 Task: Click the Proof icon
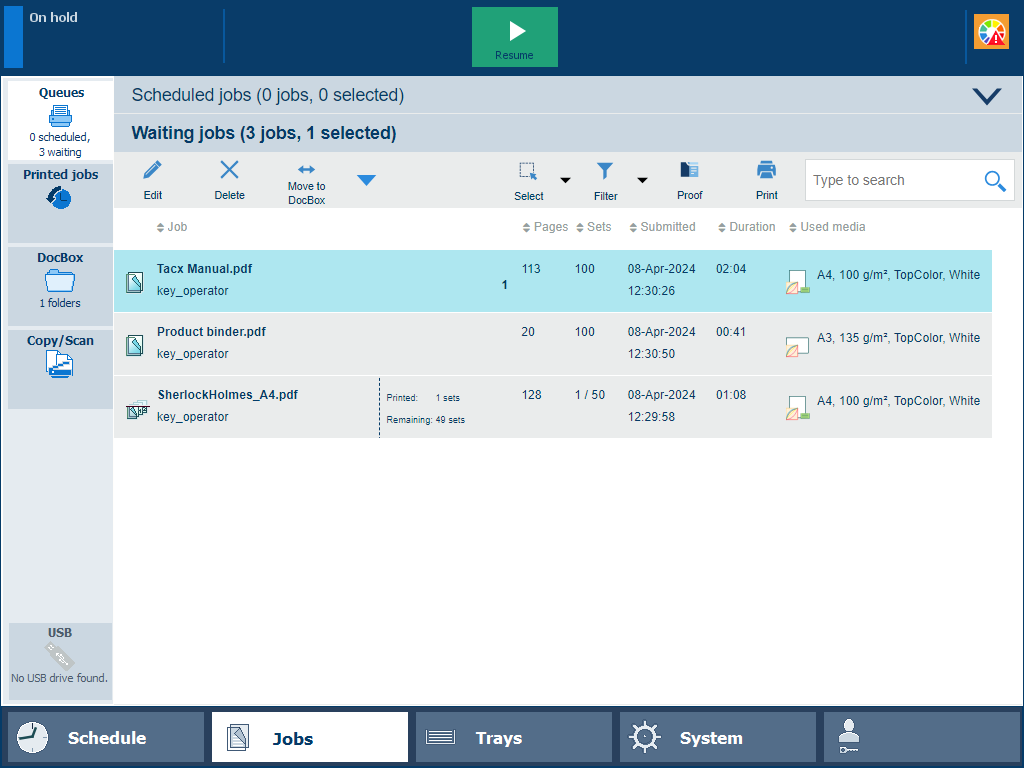pos(689,171)
